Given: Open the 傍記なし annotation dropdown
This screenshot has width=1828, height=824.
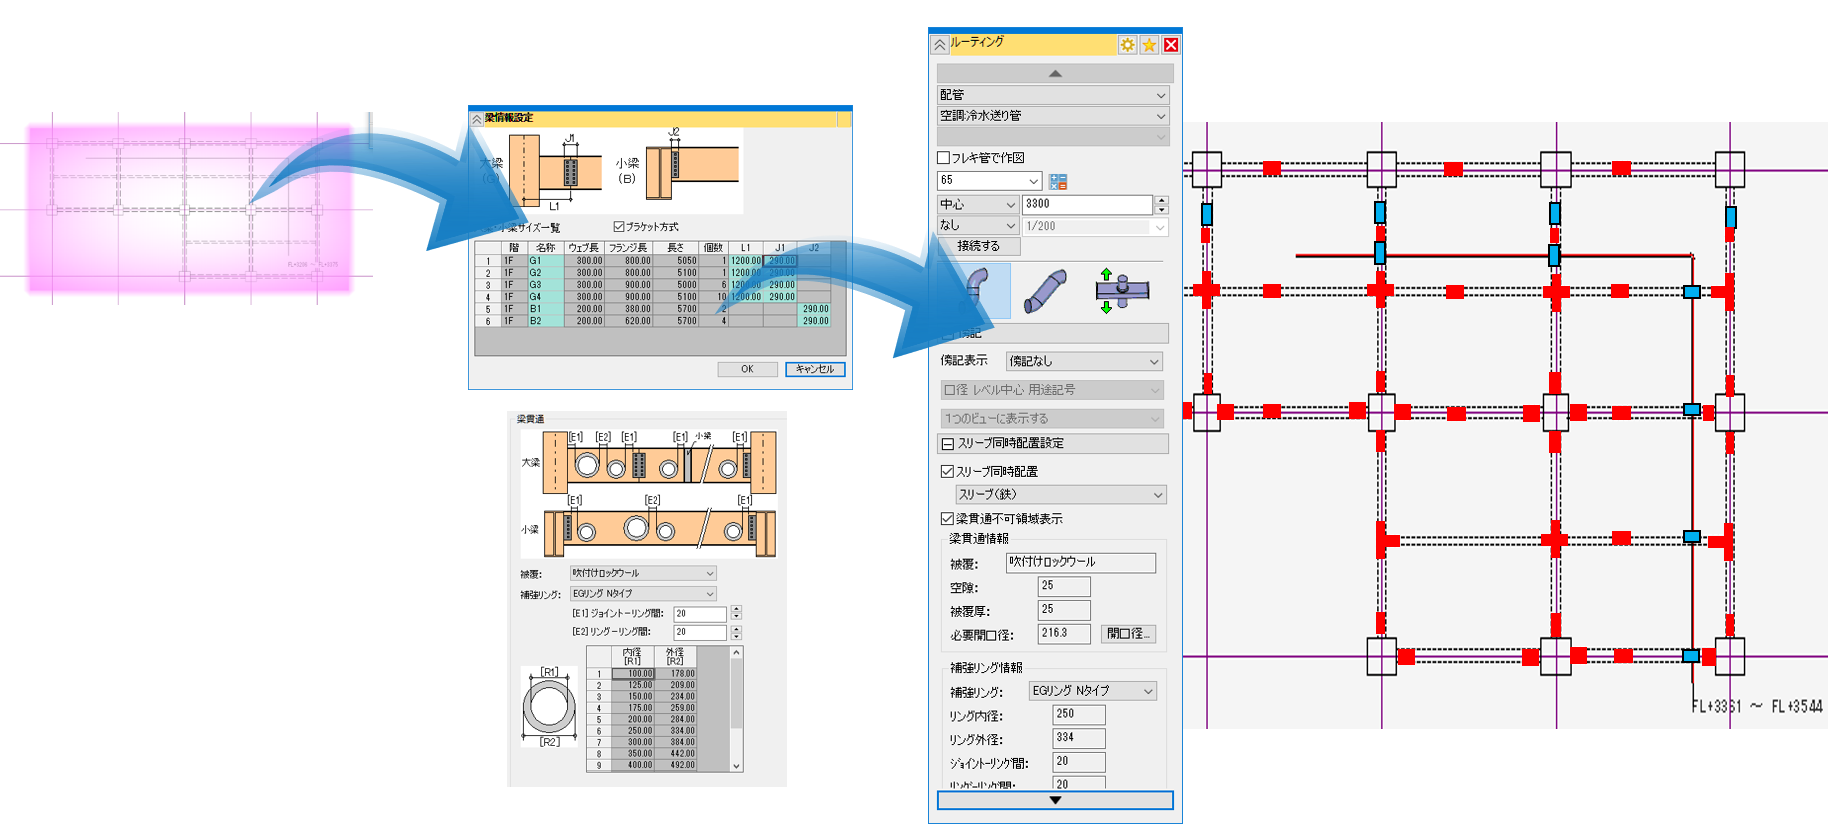Looking at the screenshot, I should 1084,361.
